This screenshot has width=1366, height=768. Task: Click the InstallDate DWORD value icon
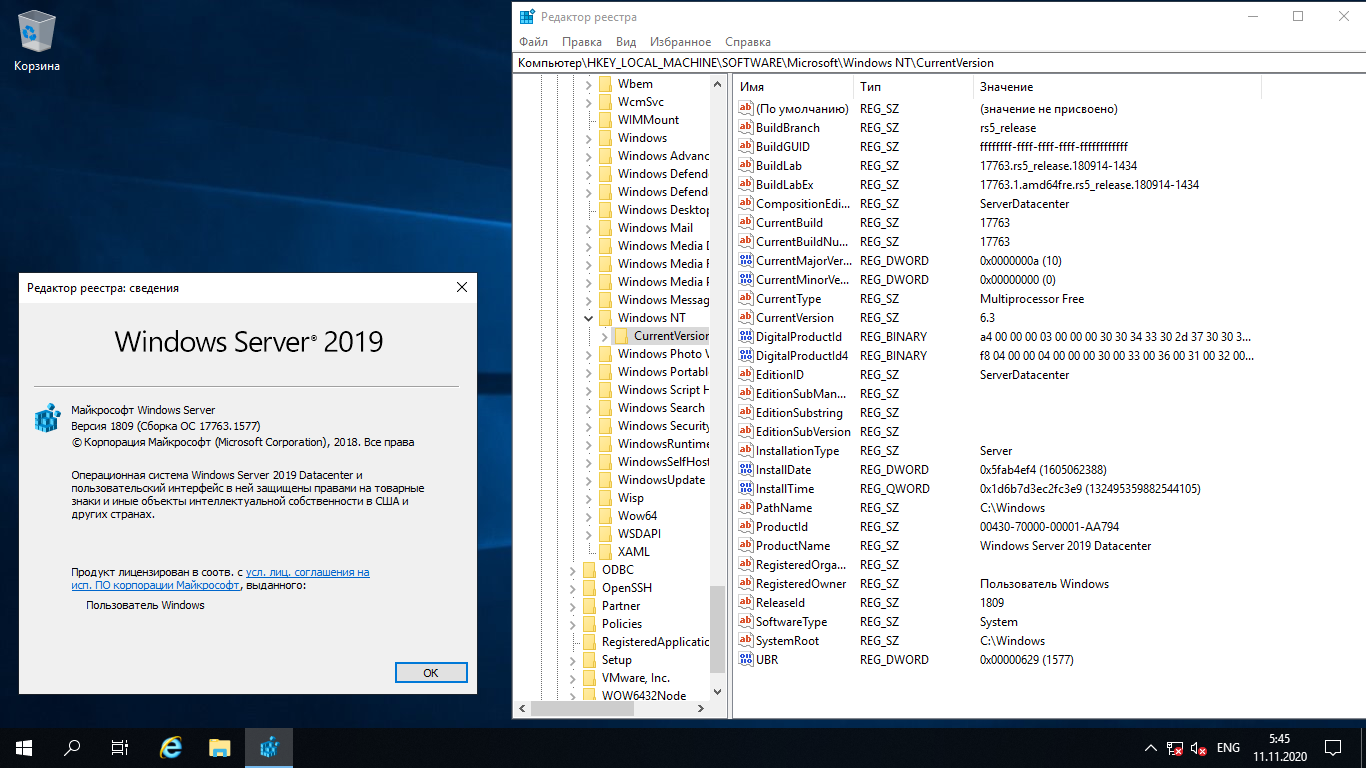coord(745,470)
